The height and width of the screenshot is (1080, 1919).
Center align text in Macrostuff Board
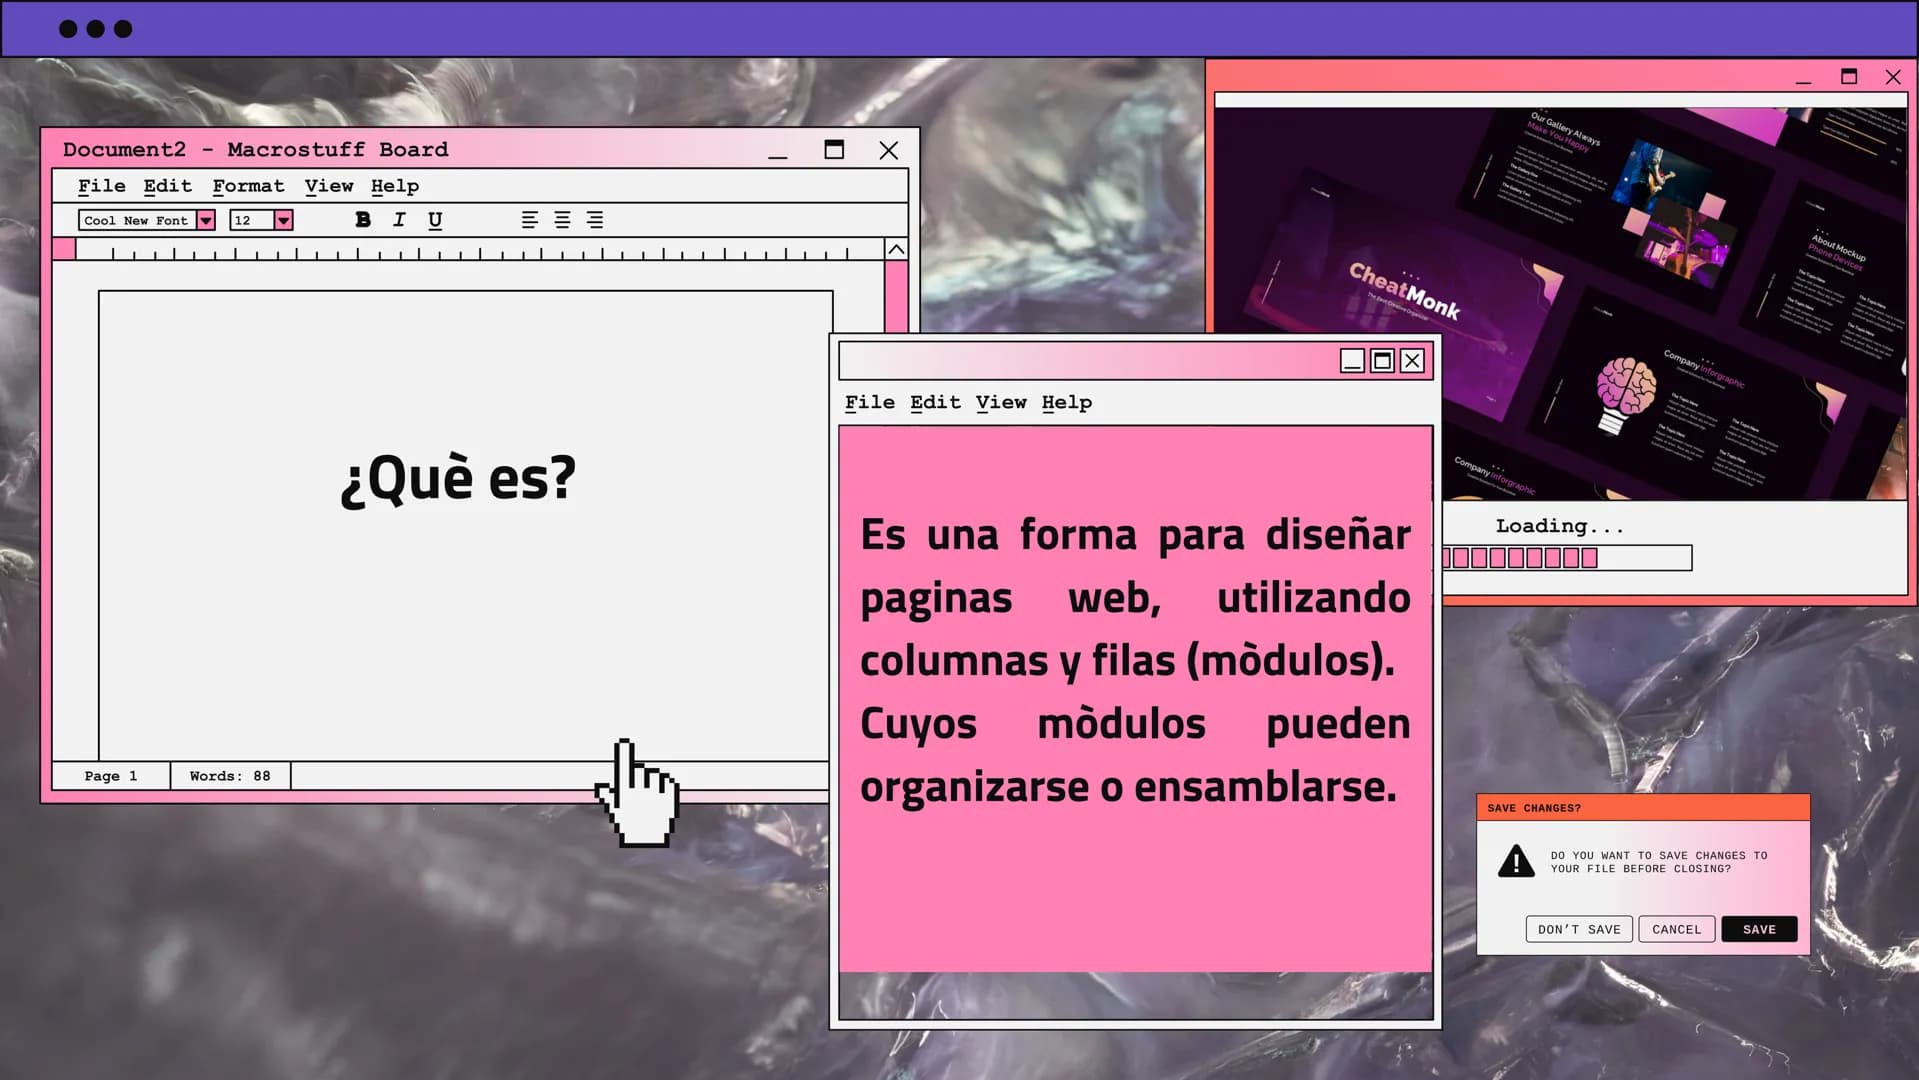[x=563, y=220]
